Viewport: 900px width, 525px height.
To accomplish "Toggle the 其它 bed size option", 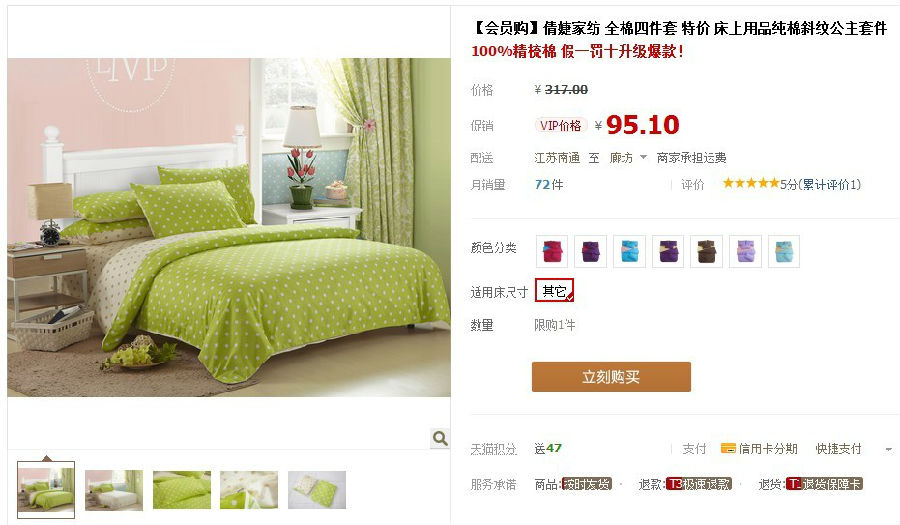I will click(x=554, y=290).
